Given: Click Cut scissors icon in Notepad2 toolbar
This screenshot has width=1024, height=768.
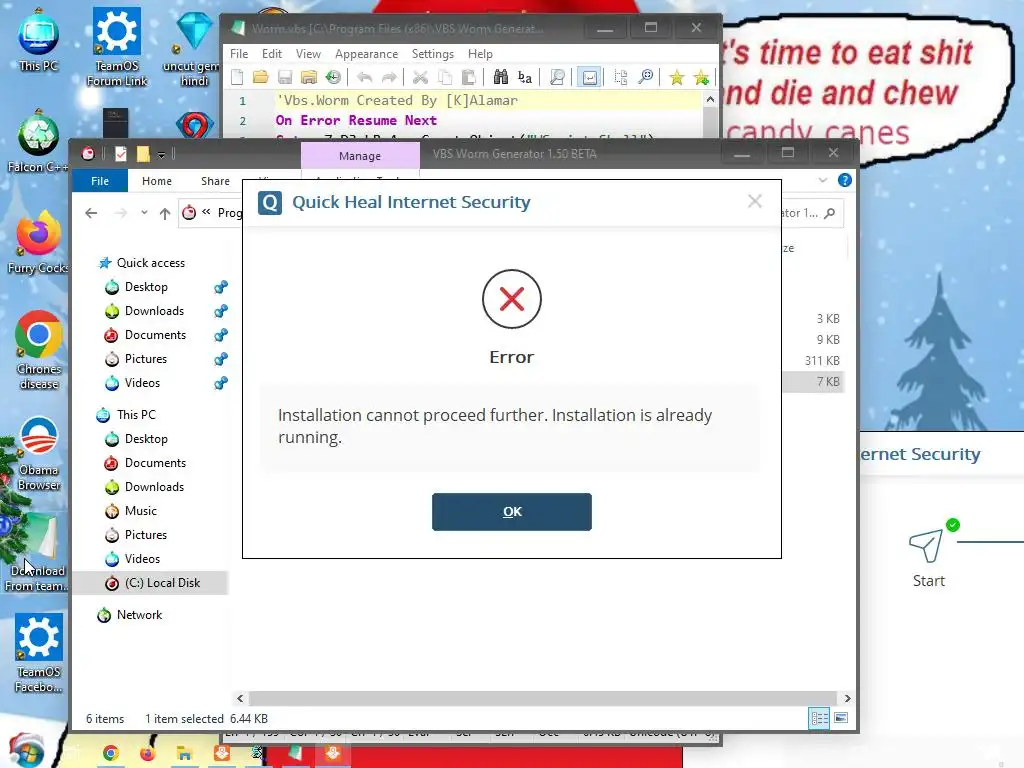Looking at the screenshot, I should pos(420,78).
